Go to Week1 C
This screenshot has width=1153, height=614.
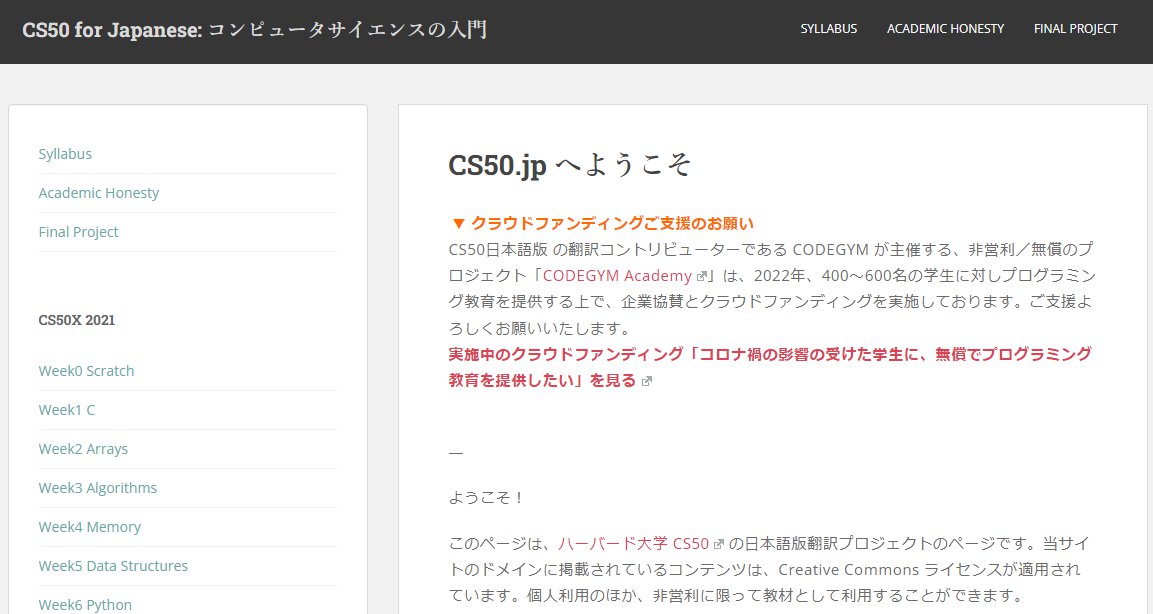coord(66,410)
